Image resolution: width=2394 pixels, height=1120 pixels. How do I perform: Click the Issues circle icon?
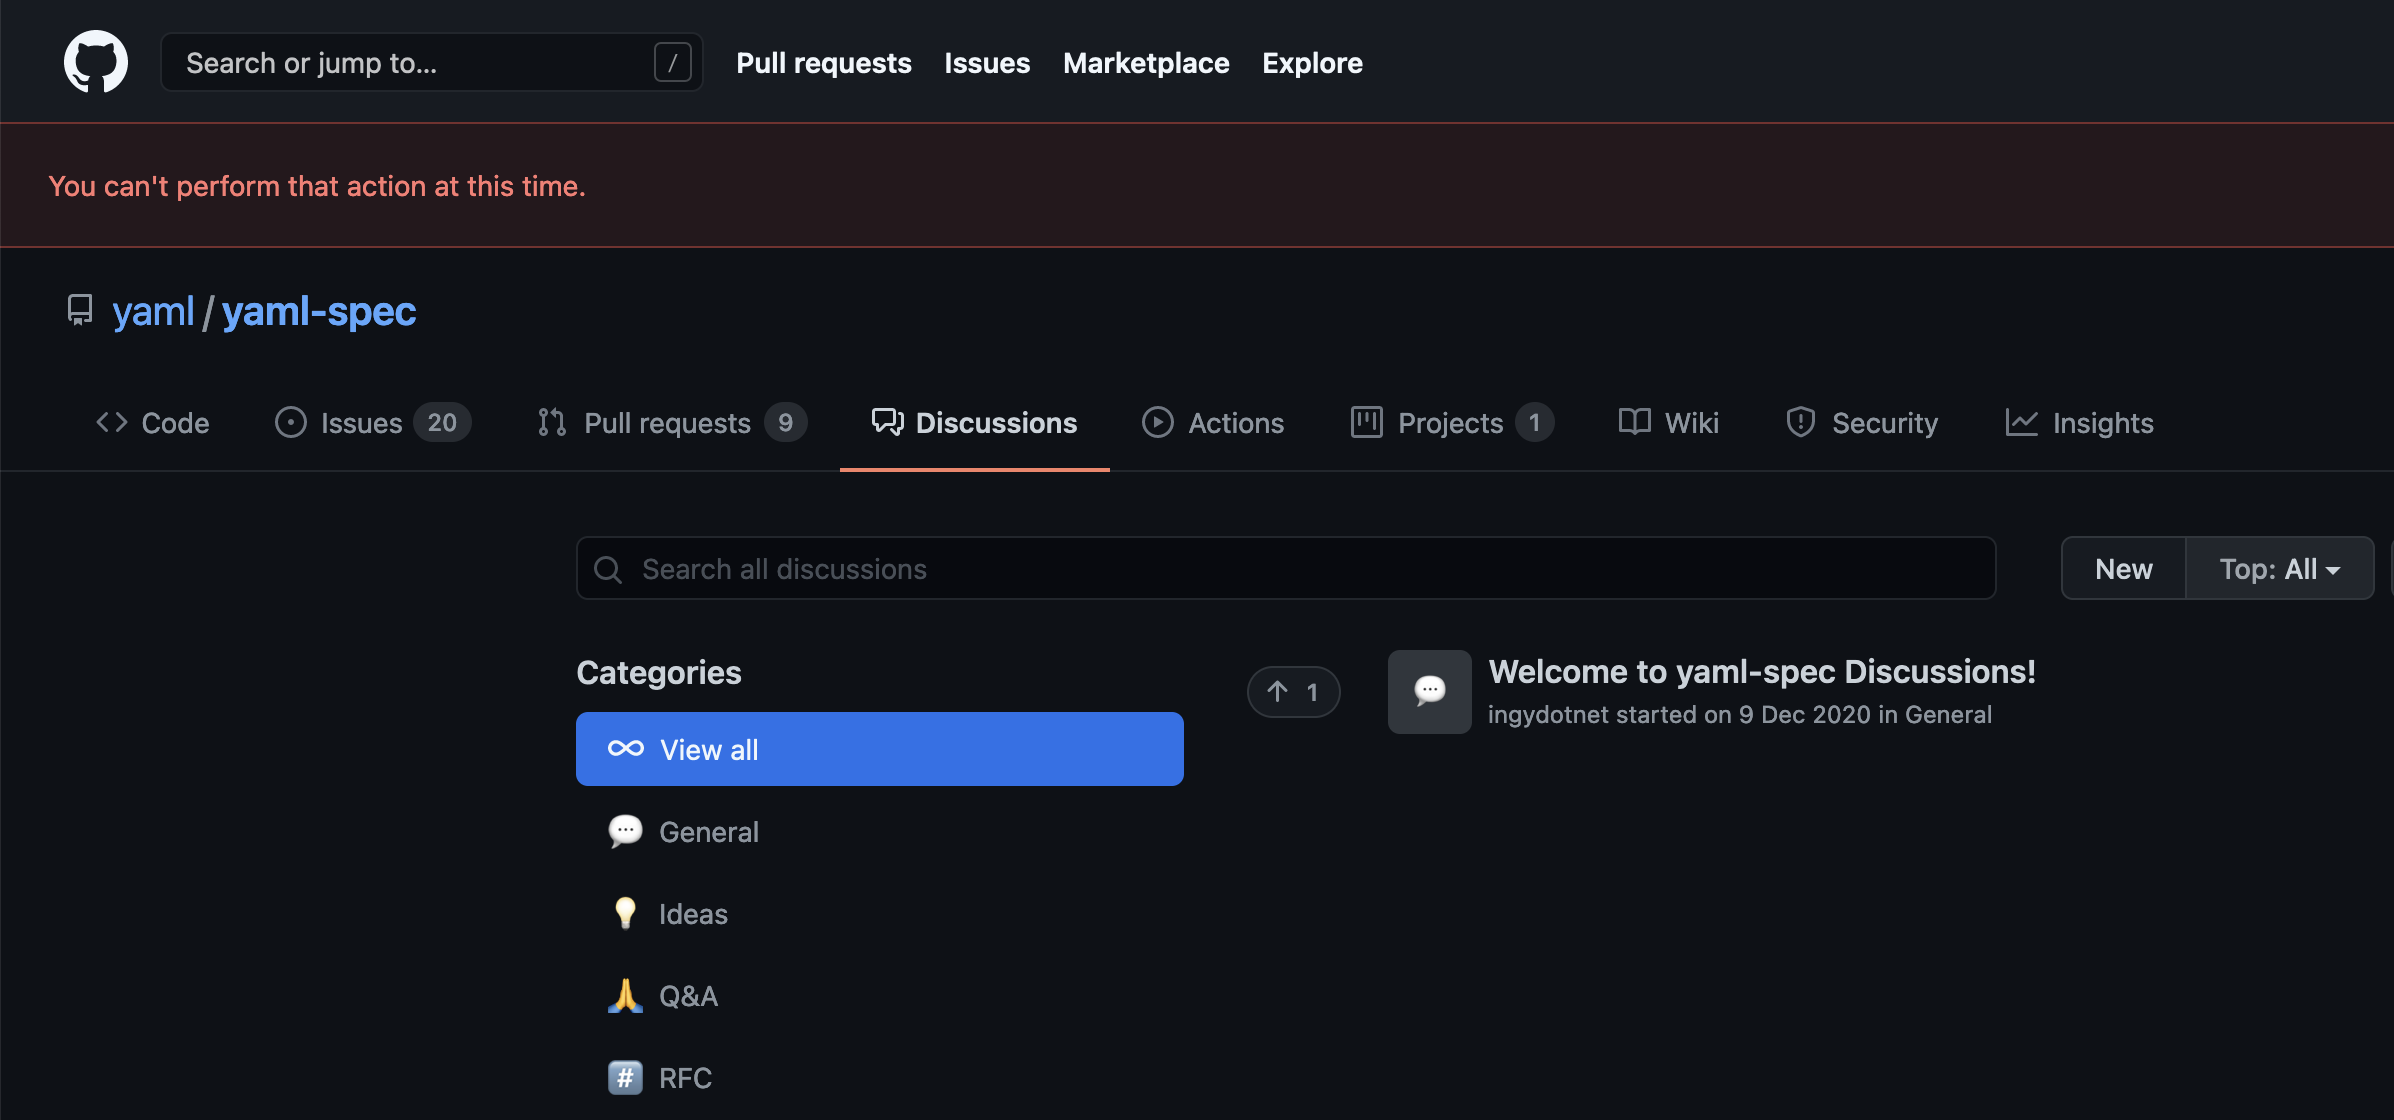click(290, 422)
